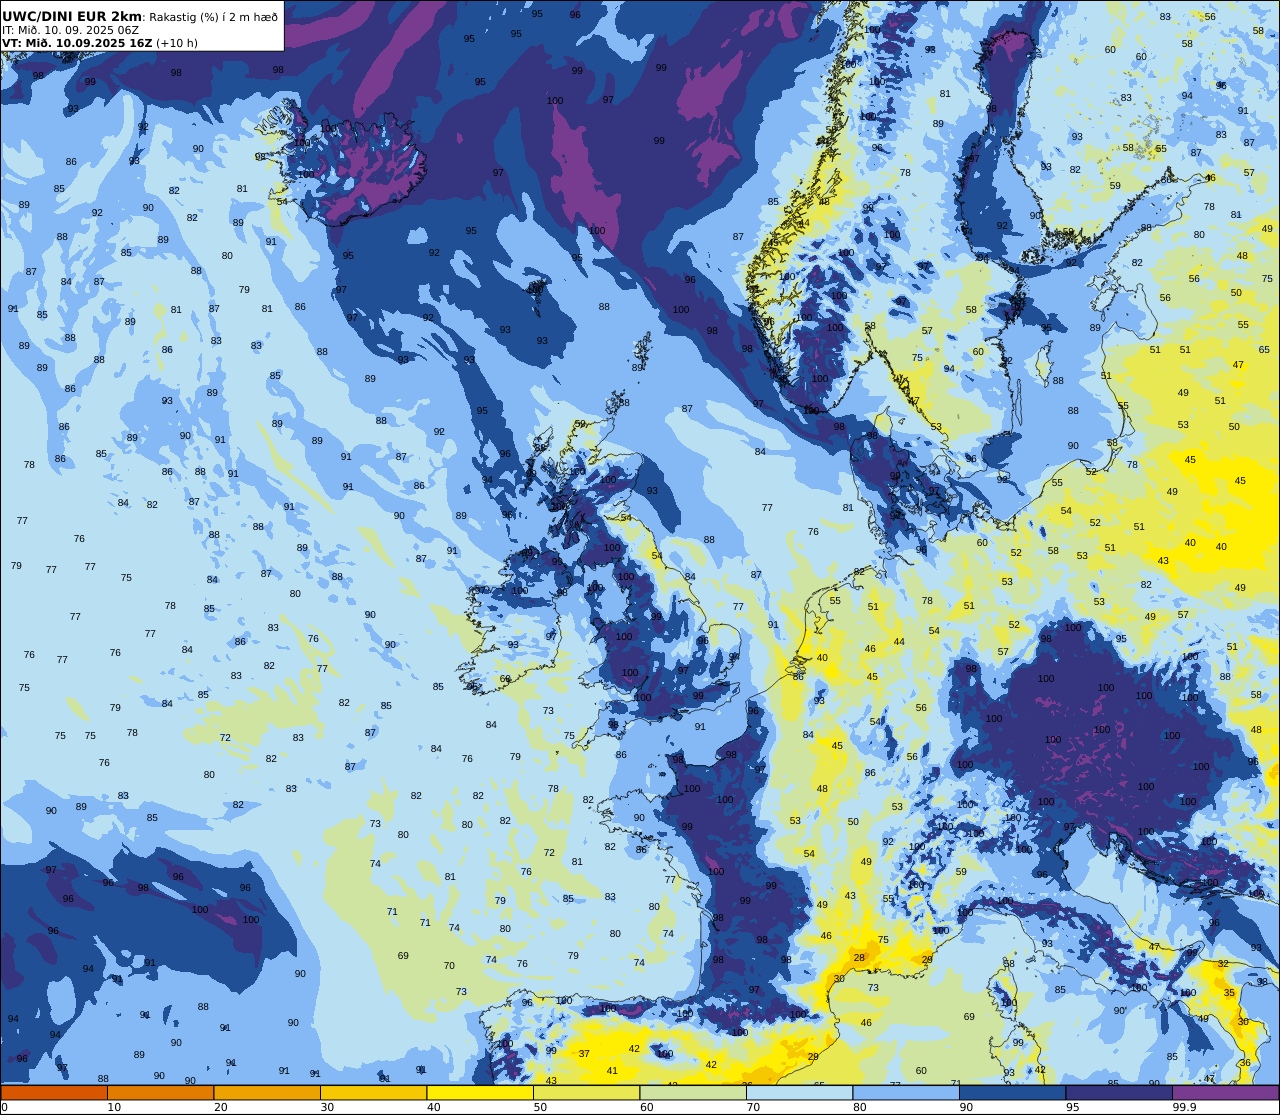Pick the 95–99.9 navy legend segment
This screenshot has height=1115, width=1280.
tap(1119, 1092)
